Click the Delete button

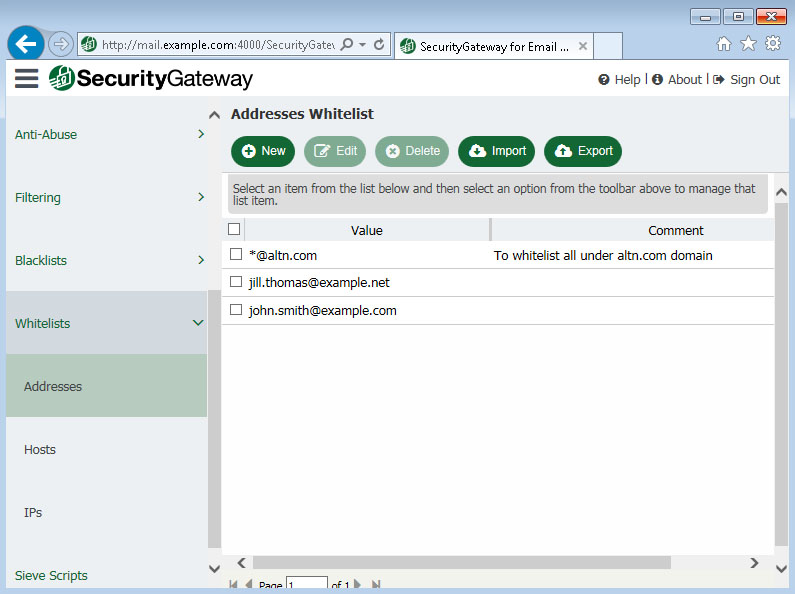point(412,151)
